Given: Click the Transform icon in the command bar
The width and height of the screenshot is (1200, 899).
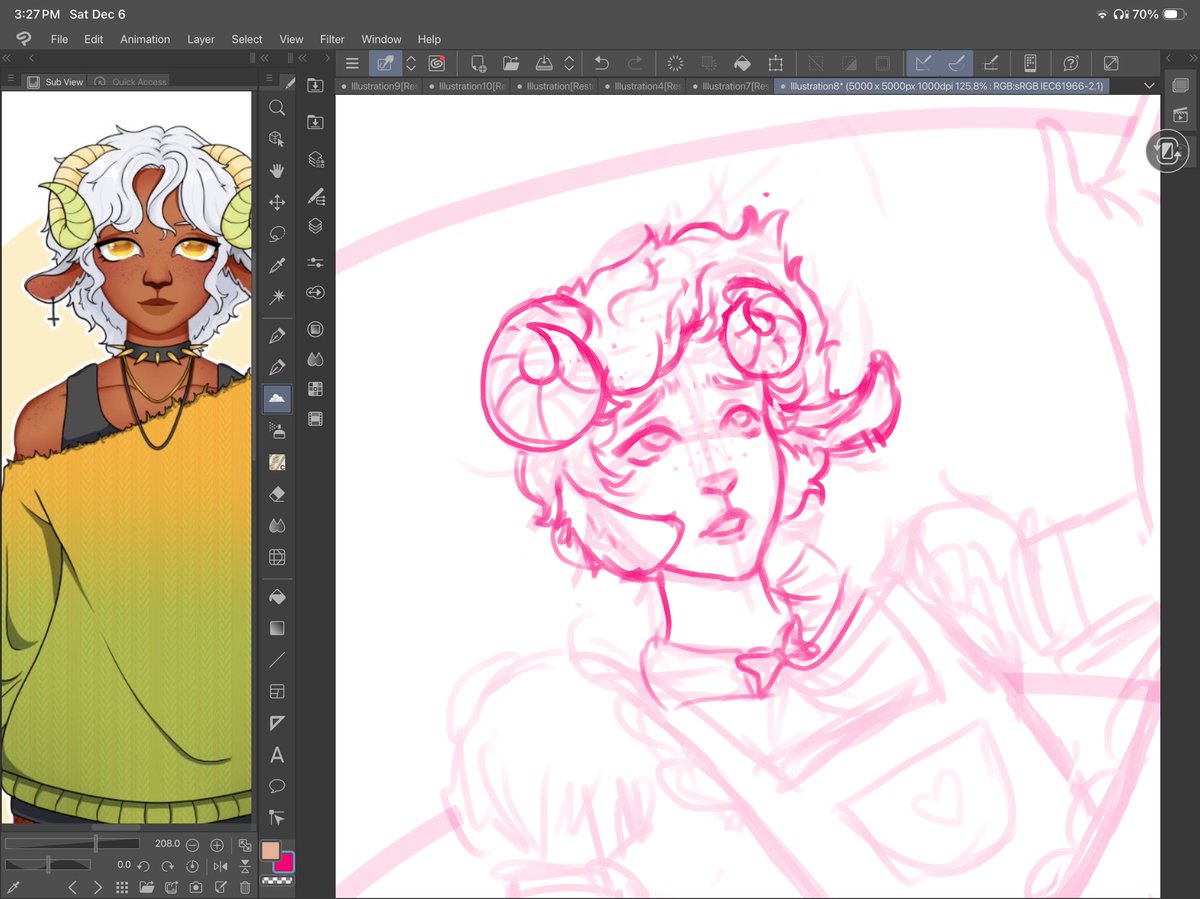Looking at the screenshot, I should [775, 64].
